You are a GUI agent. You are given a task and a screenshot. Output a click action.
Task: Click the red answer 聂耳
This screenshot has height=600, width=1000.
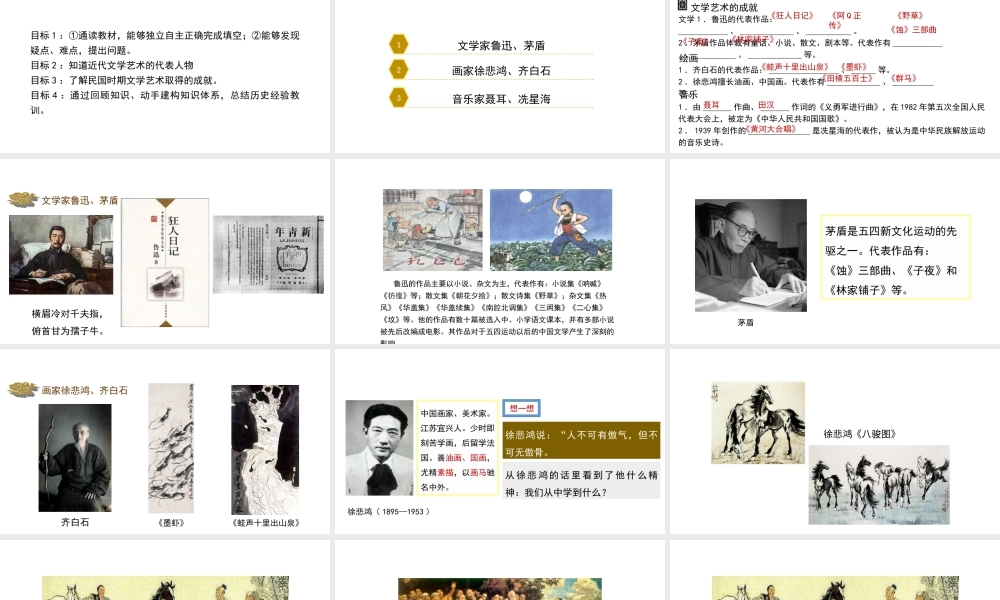coord(711,105)
